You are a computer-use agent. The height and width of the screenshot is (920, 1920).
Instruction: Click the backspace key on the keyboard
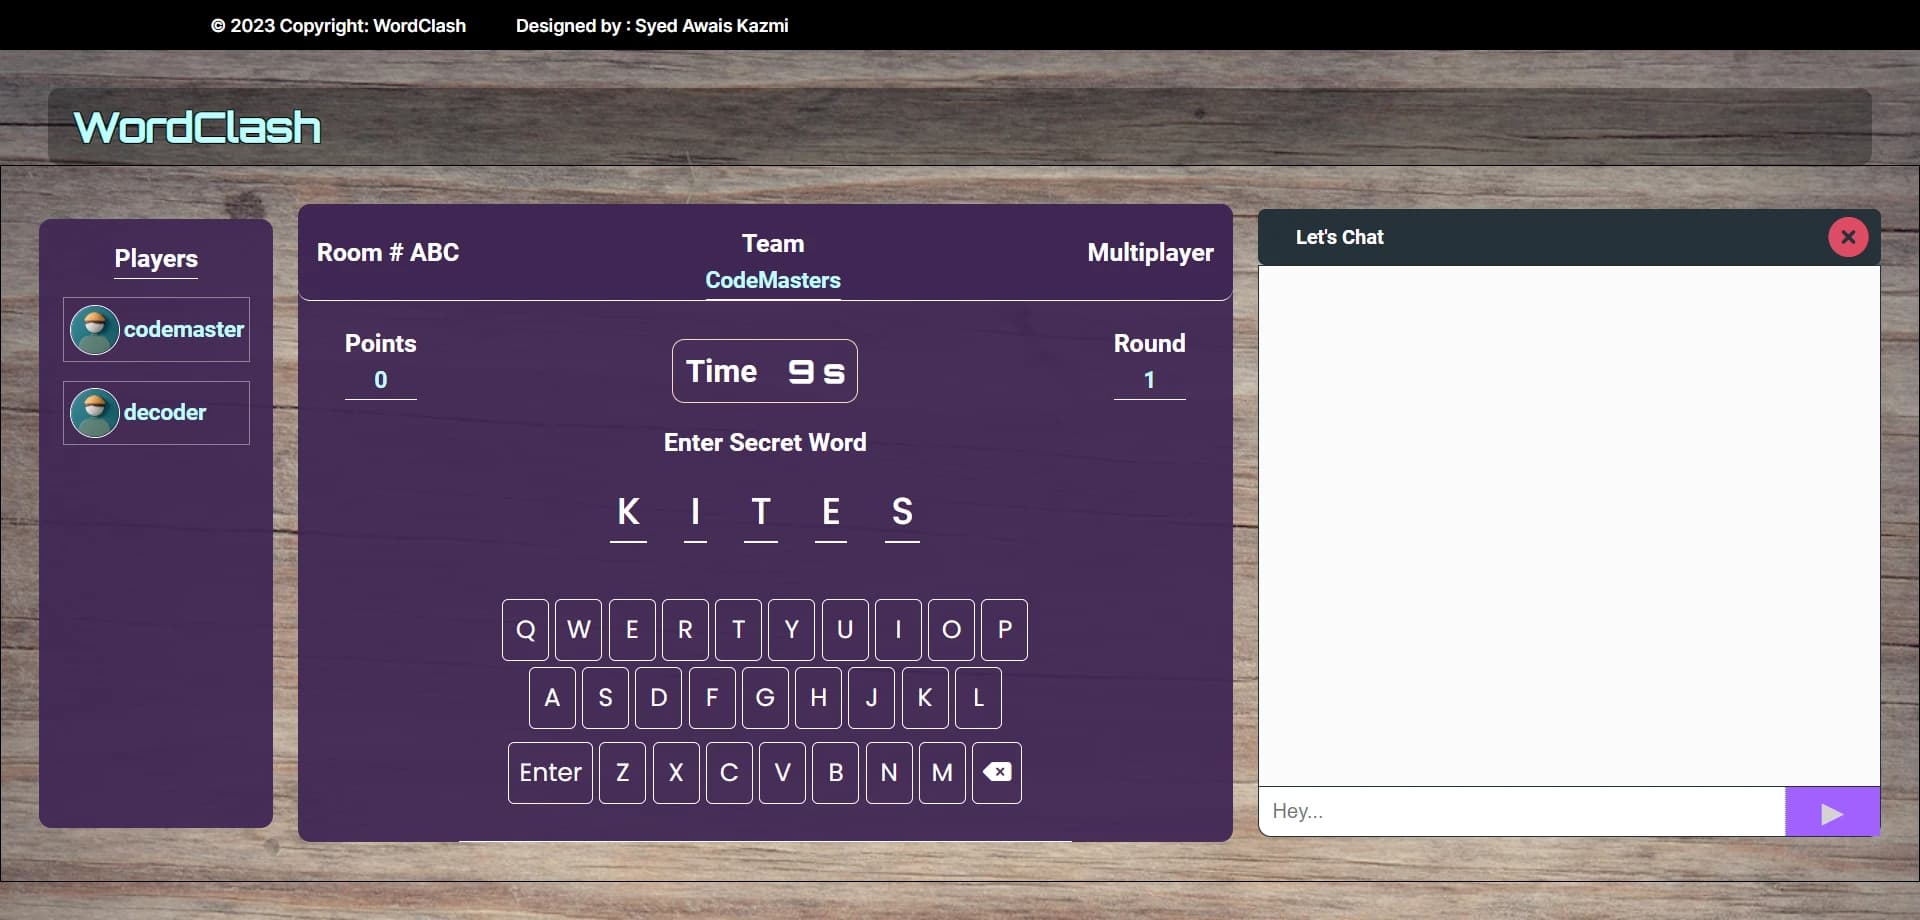coord(996,772)
